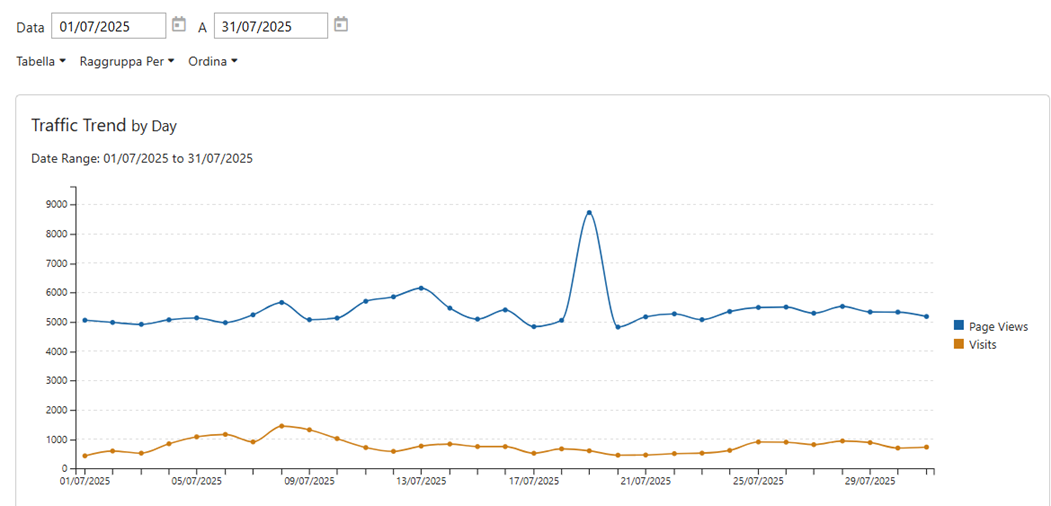Click the start date field 01/07/2025
Screen dimensions: 1051x506
(x=108, y=26)
